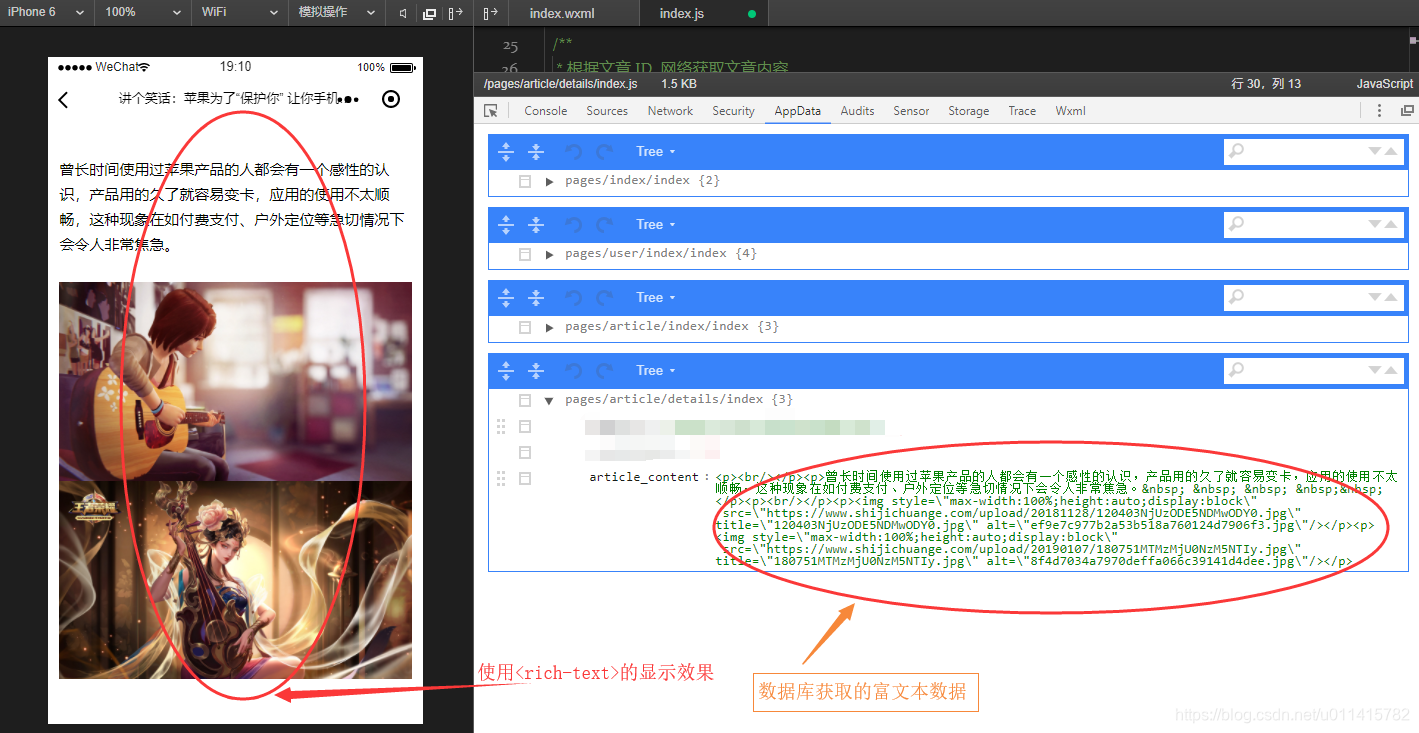Go to previous search result in pages/article/details/index panel
Image resolution: width=1419 pixels, height=733 pixels.
click(x=1391, y=371)
